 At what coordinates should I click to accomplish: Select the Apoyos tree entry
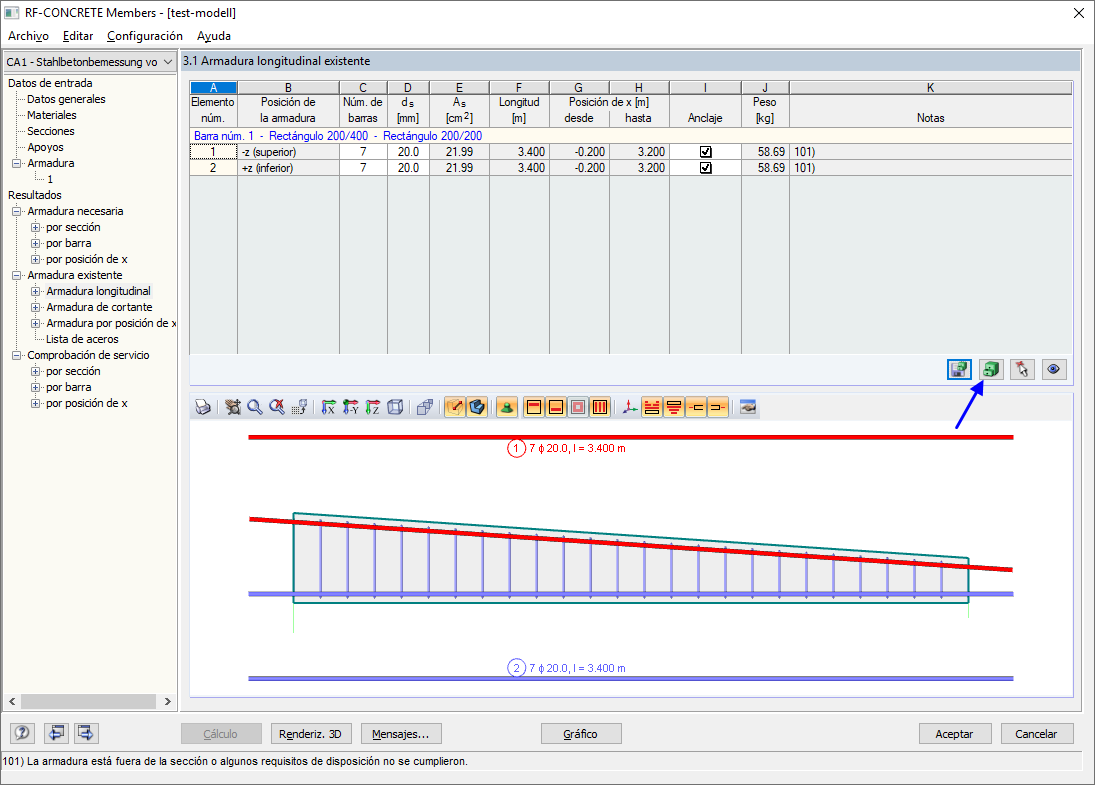[x=45, y=147]
